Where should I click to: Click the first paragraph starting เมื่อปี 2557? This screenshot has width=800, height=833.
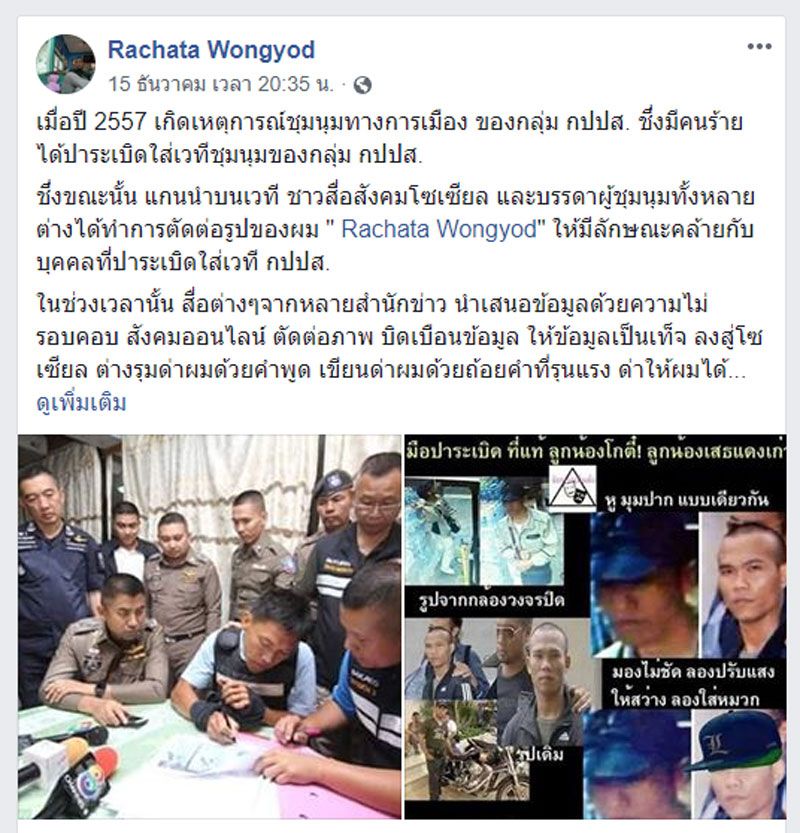coord(389,138)
